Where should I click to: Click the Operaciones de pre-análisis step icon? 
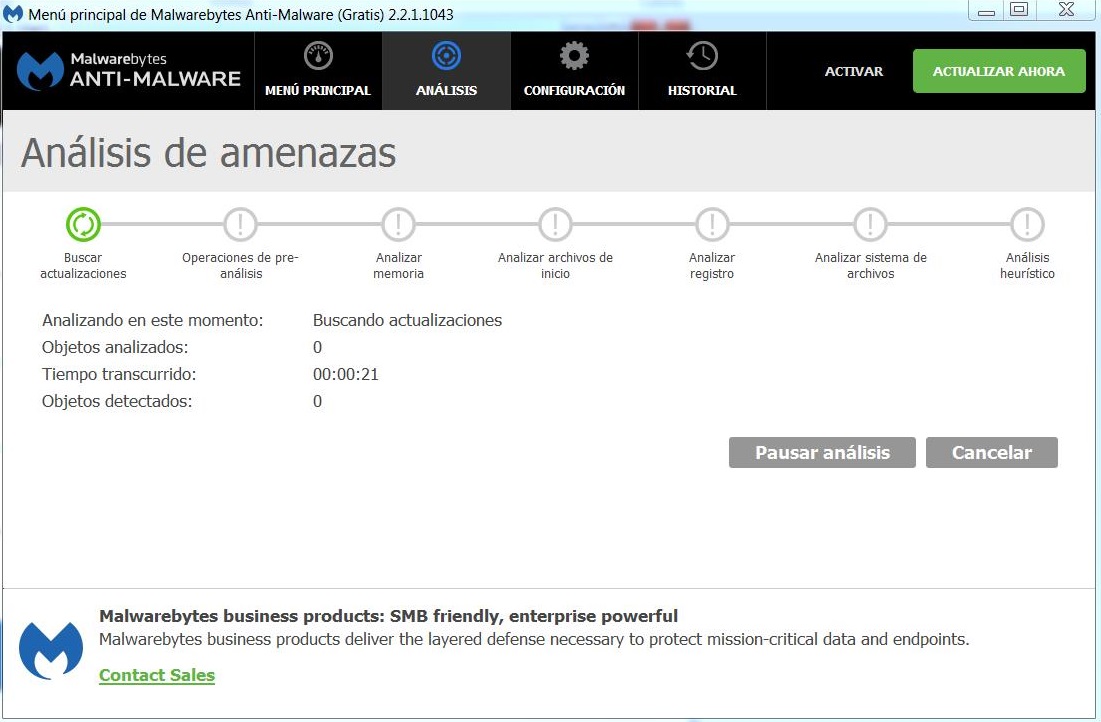[x=240, y=225]
